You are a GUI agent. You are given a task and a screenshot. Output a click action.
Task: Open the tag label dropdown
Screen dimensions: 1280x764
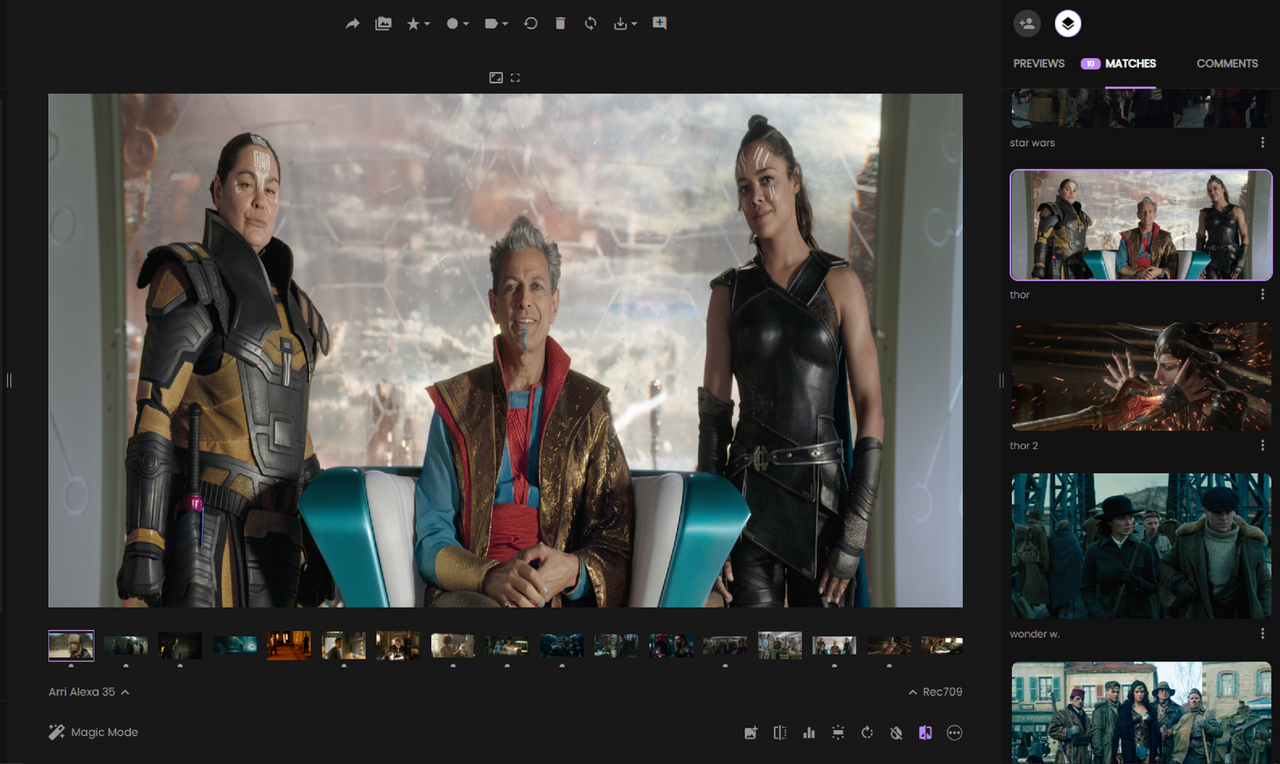point(496,23)
